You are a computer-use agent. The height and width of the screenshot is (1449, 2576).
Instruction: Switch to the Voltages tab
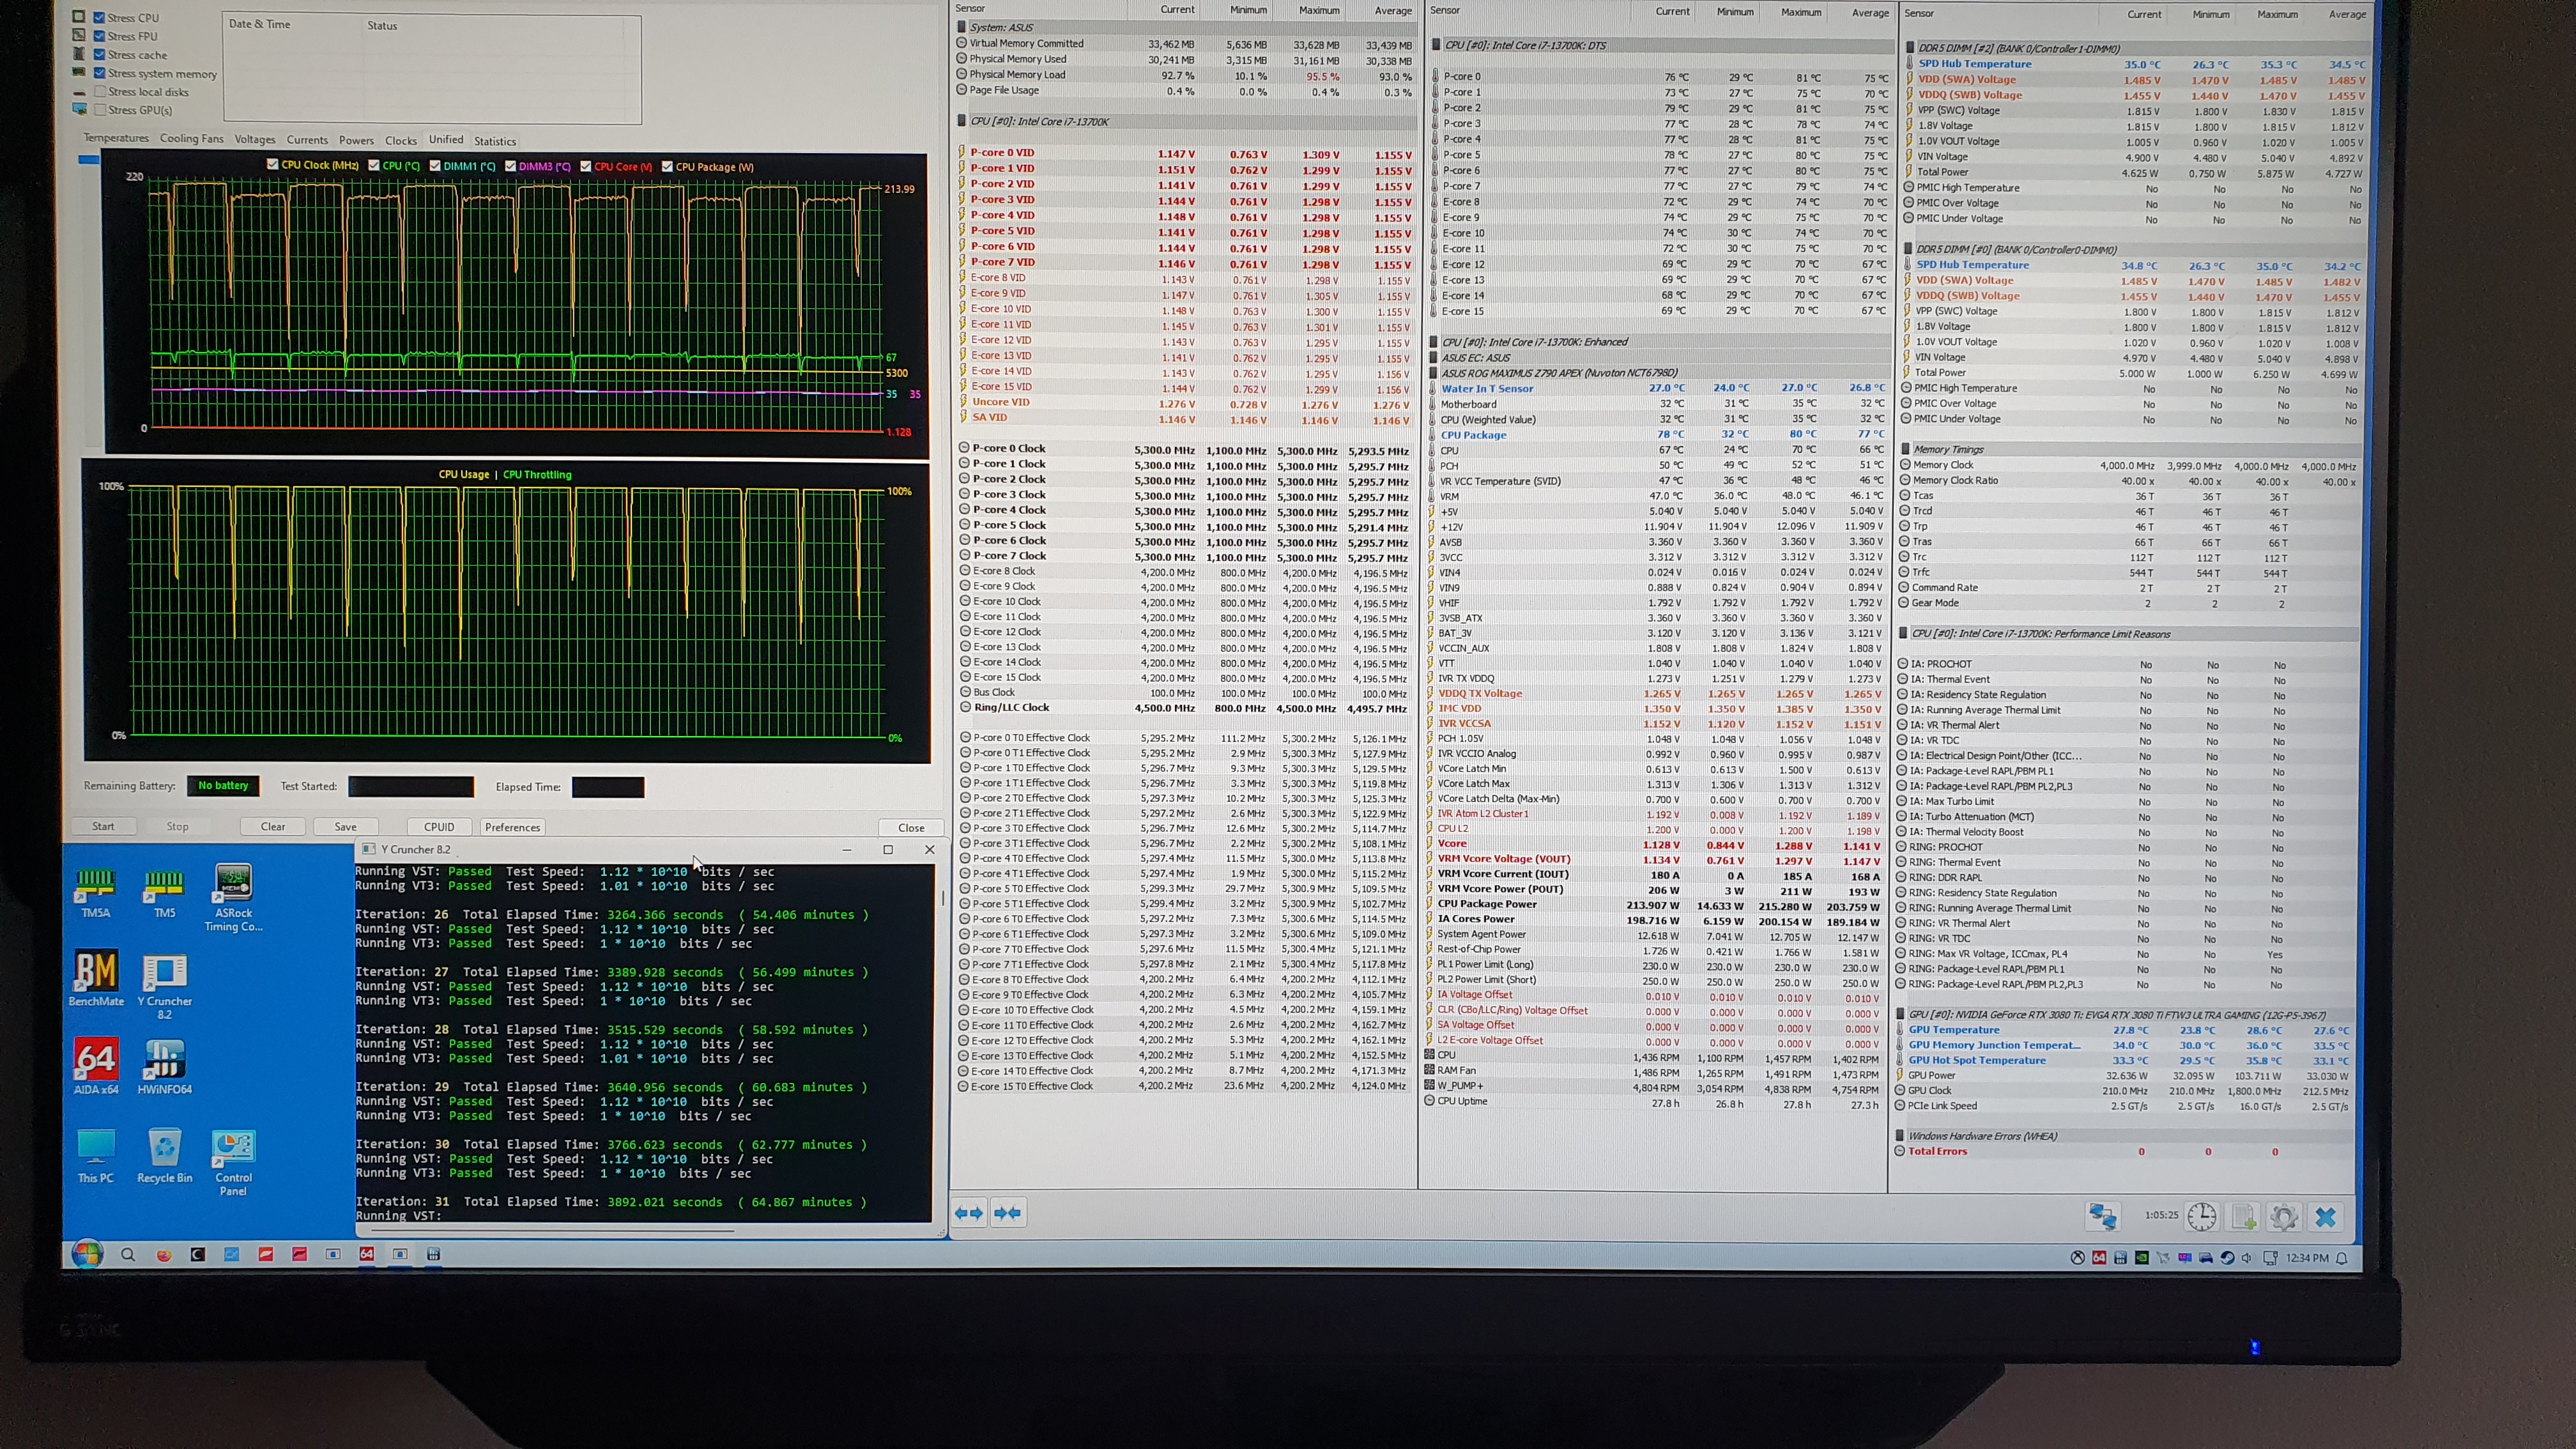(x=255, y=140)
